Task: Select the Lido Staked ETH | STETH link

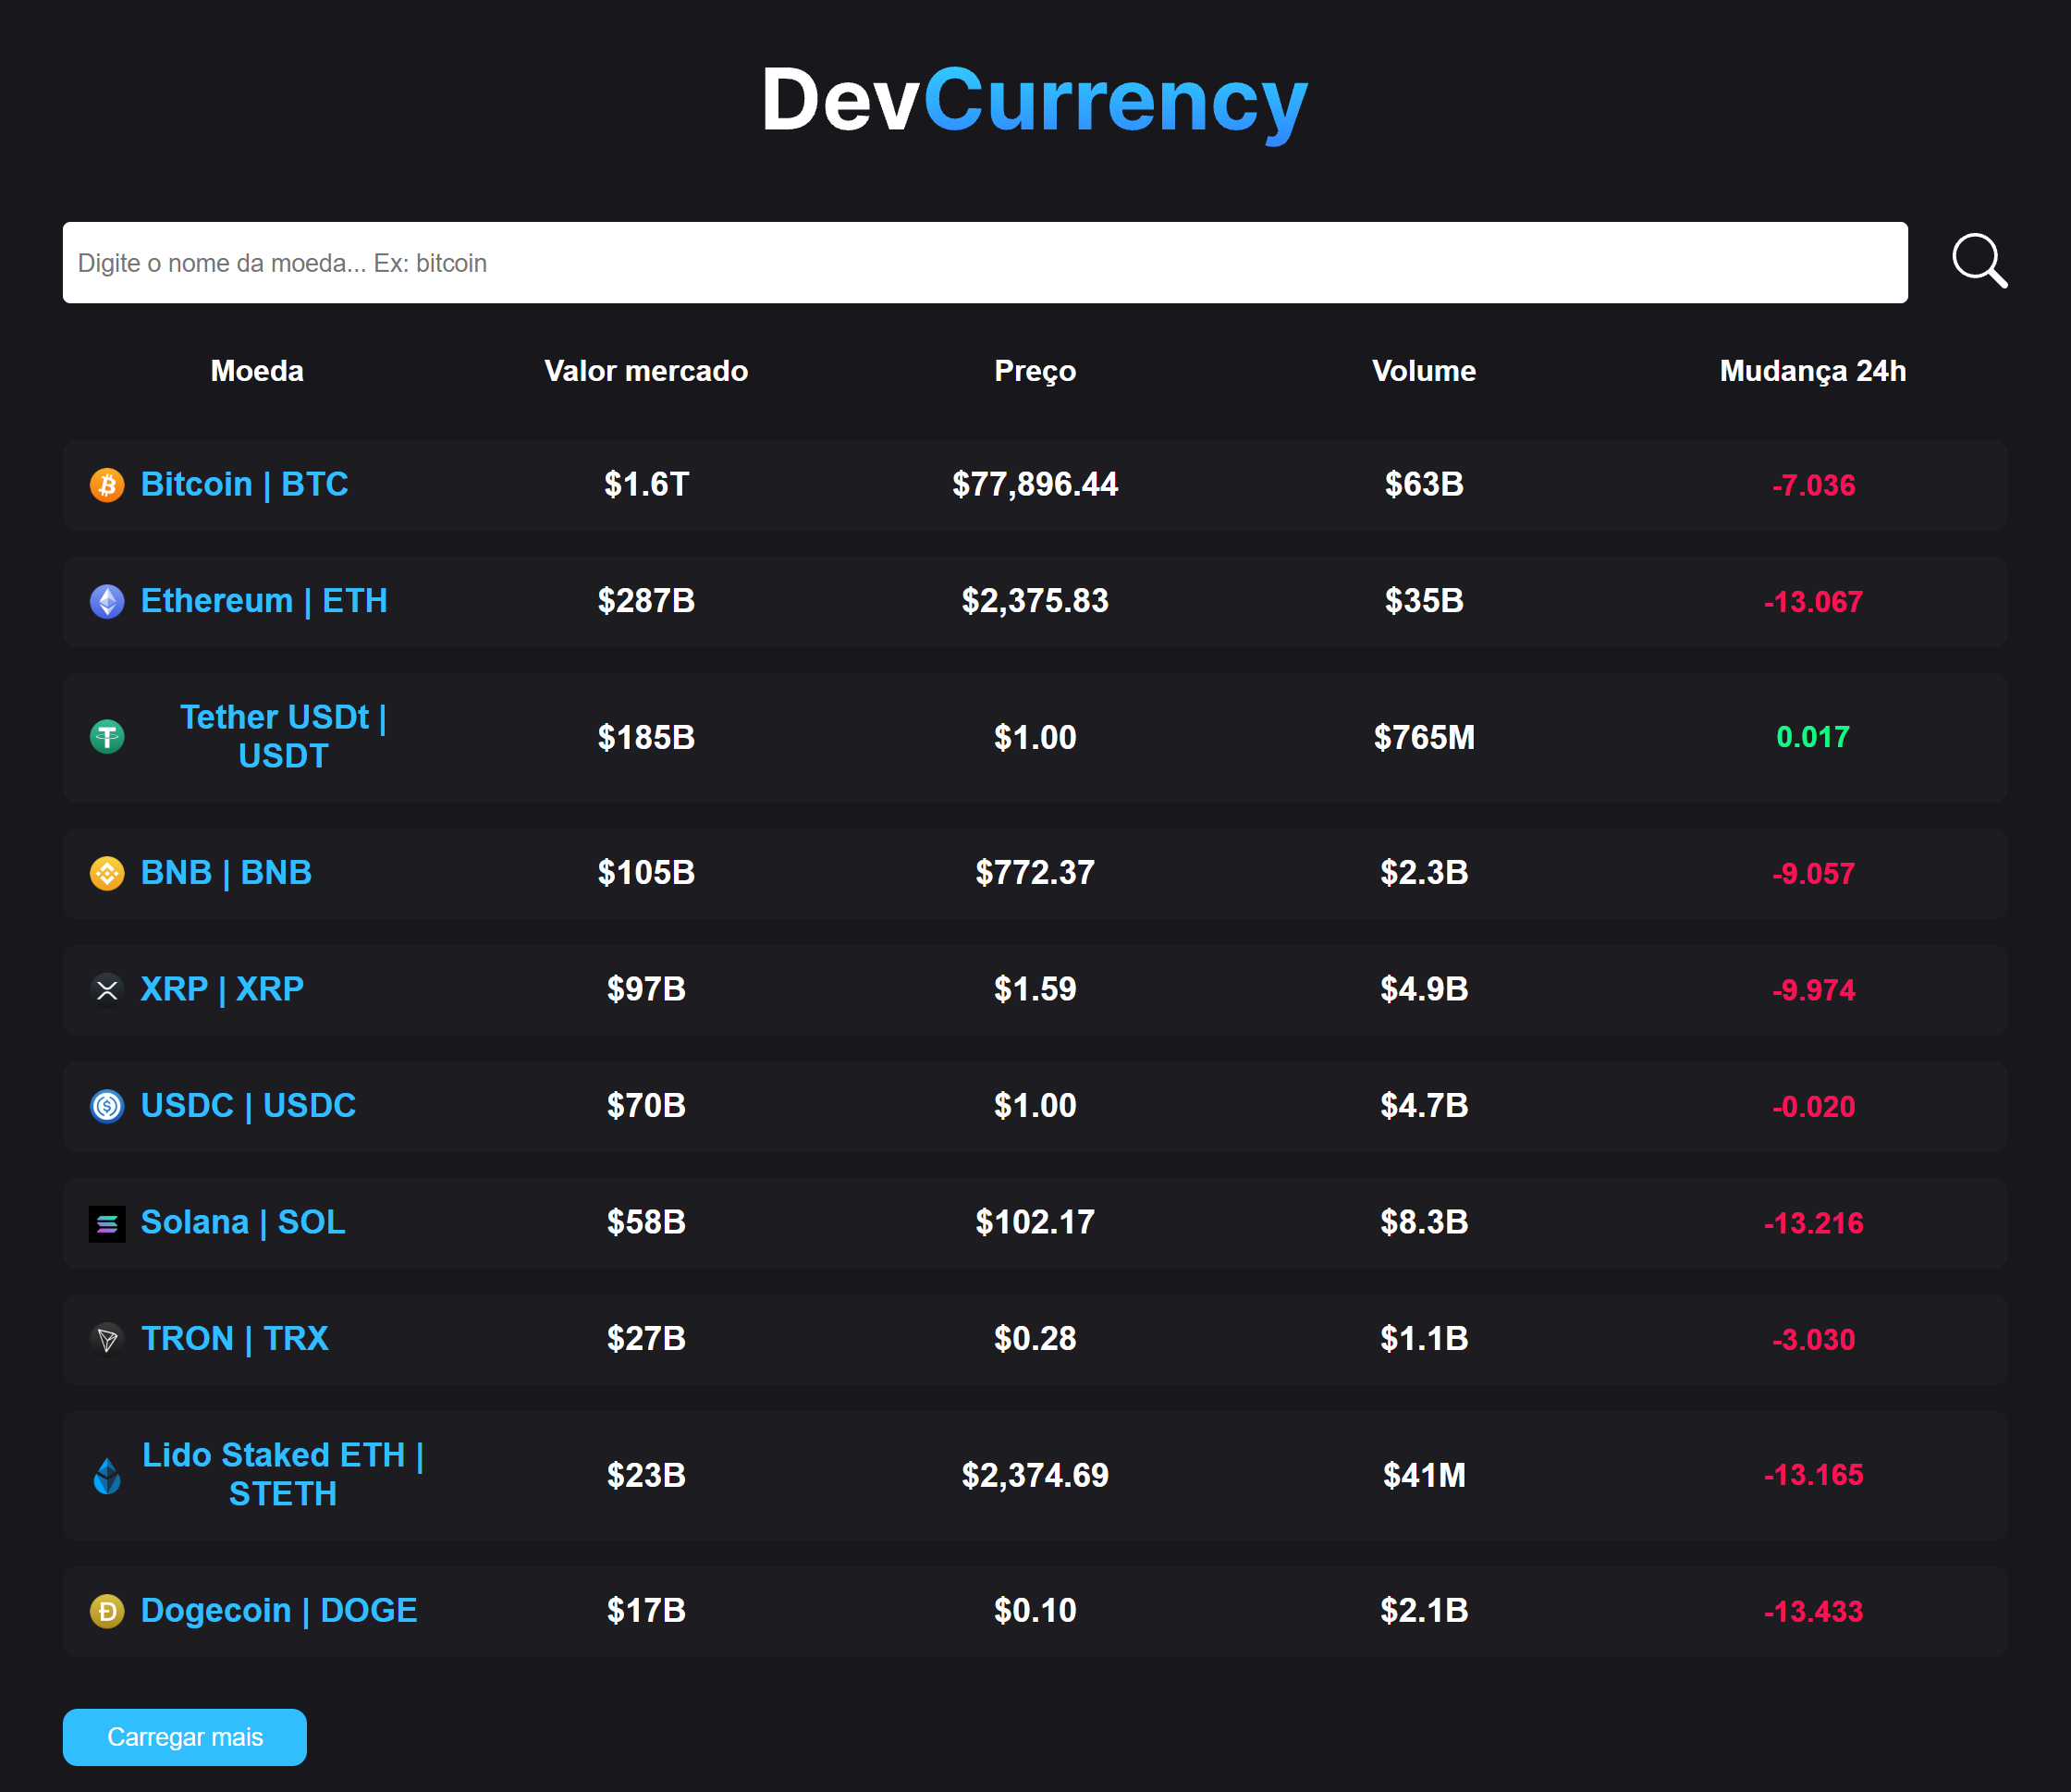Action: click(282, 1474)
